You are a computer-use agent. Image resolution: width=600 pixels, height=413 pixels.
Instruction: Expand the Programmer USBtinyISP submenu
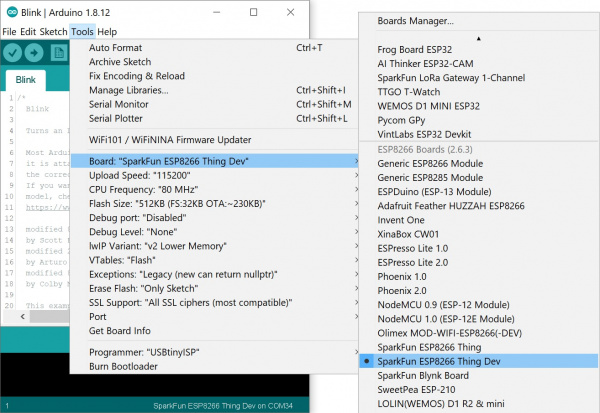coord(214,353)
